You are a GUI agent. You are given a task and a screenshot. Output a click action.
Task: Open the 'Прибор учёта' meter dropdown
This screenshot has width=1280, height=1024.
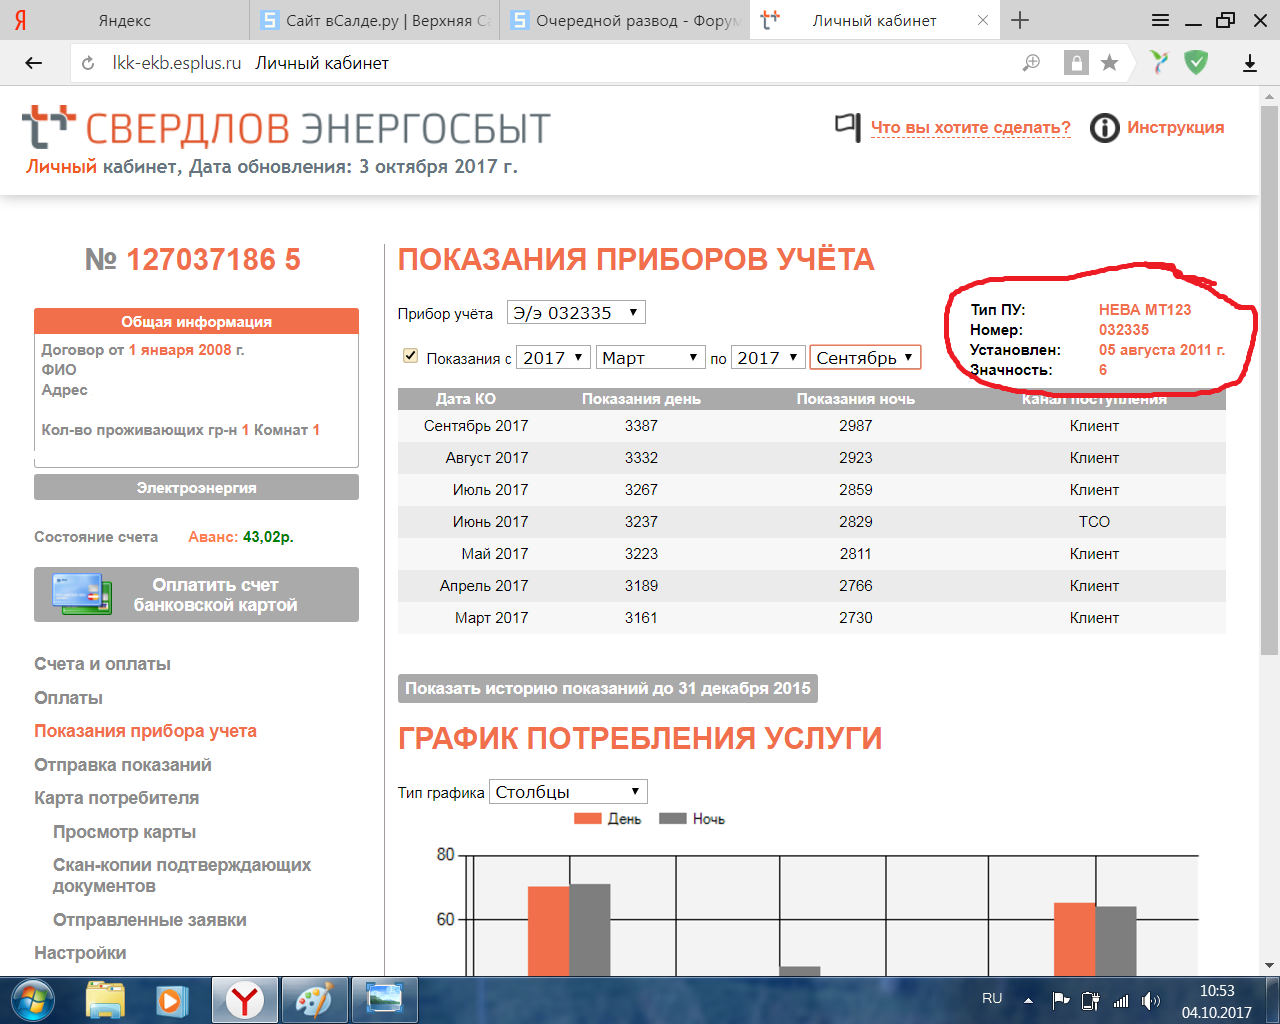pyautogui.click(x=576, y=313)
